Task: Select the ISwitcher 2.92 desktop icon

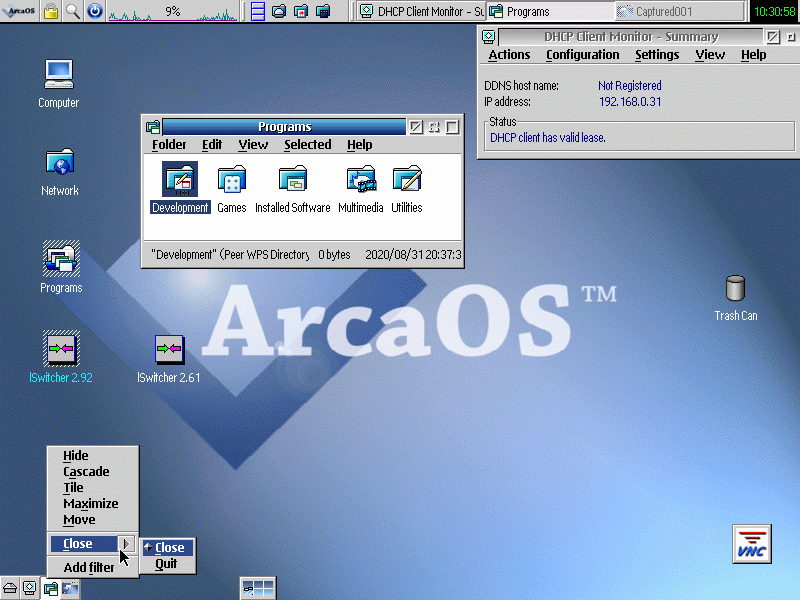Action: tap(61, 350)
